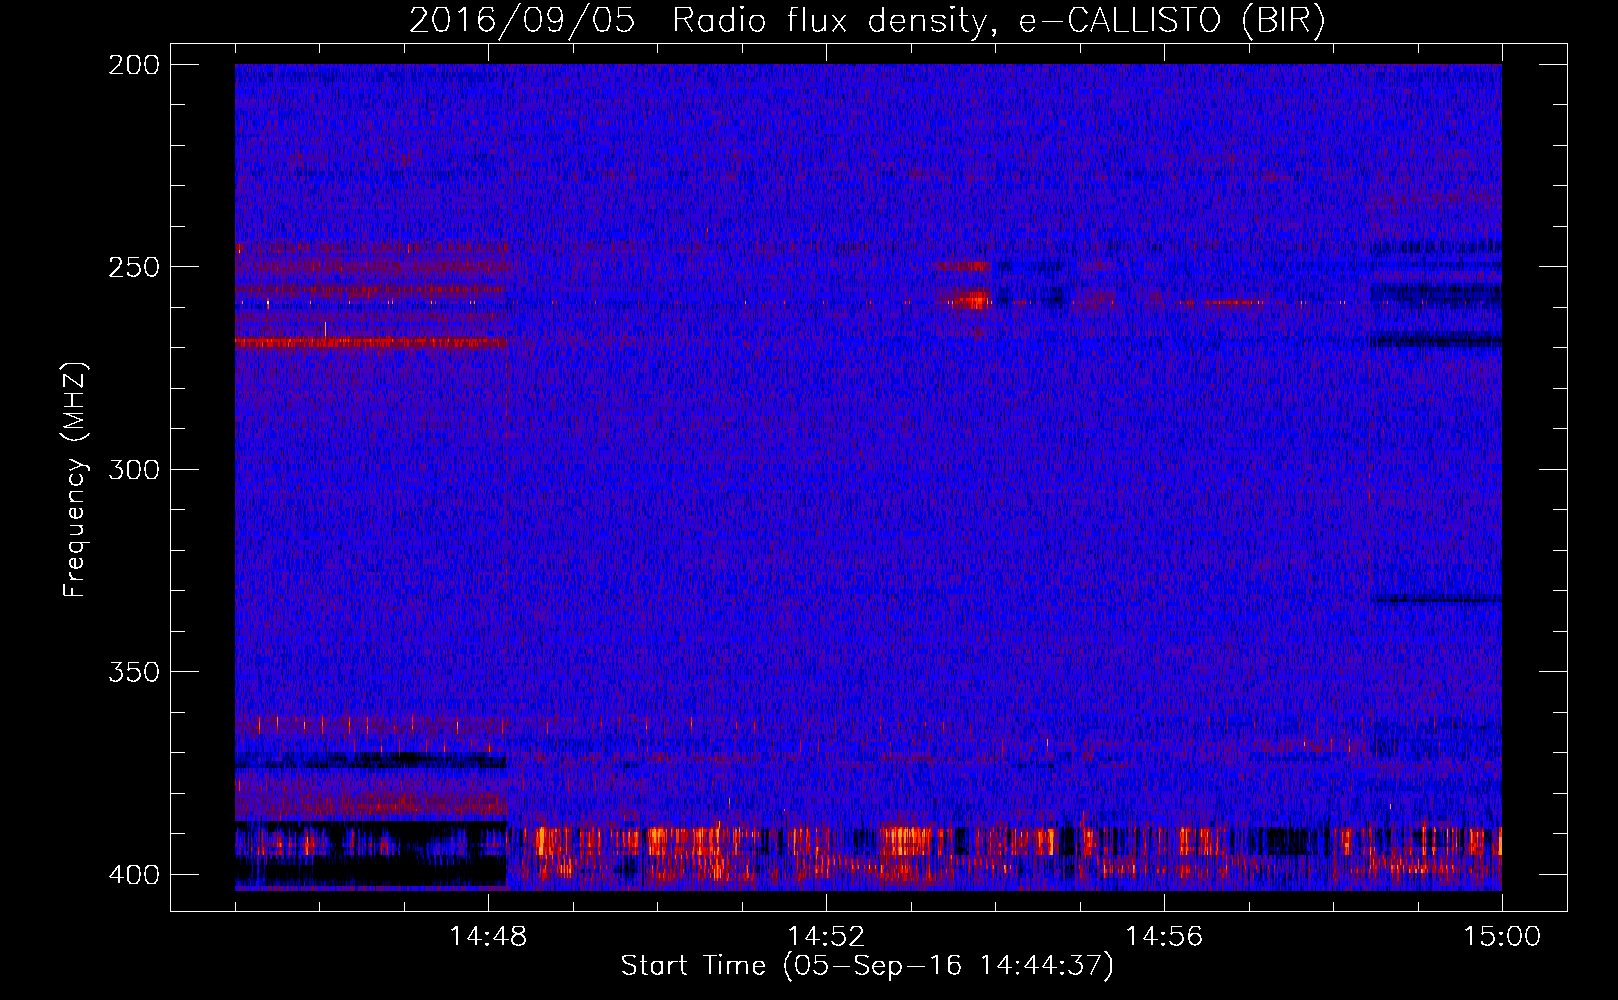This screenshot has height=1000, width=1618.
Task: Click the plot title '2016/09/05 Radio flux density'
Action: (x=867, y=21)
